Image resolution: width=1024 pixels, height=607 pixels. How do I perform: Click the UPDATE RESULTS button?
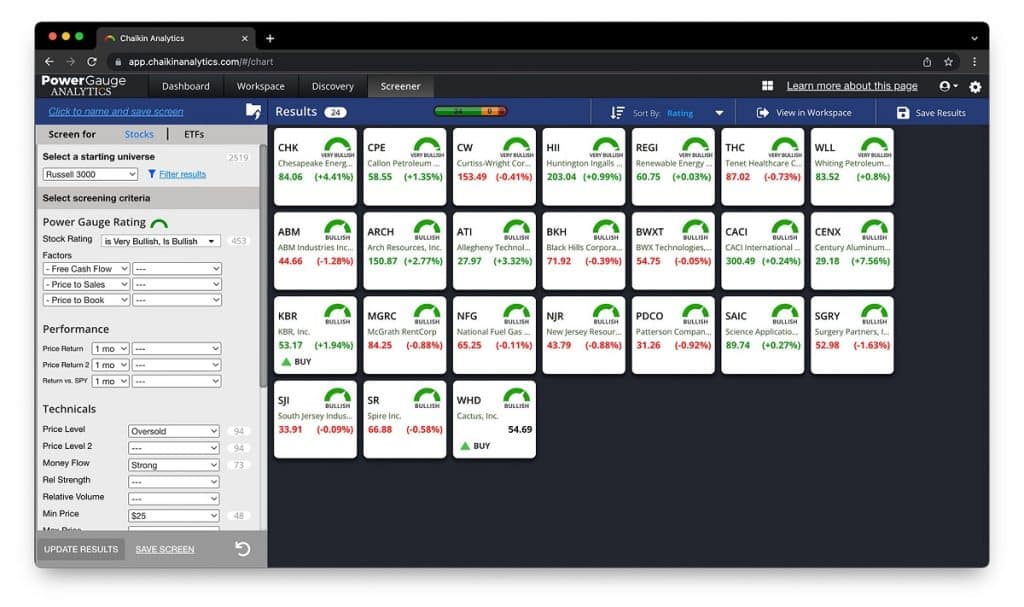click(81, 549)
